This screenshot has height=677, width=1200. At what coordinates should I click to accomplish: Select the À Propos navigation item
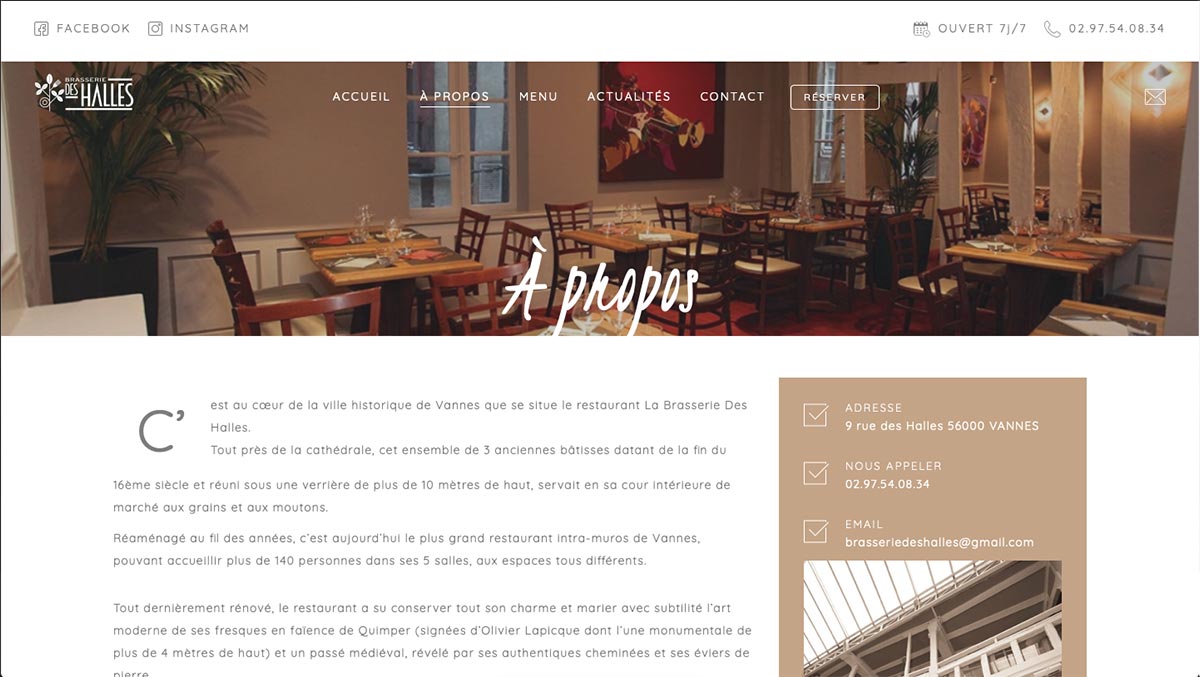[x=455, y=97]
